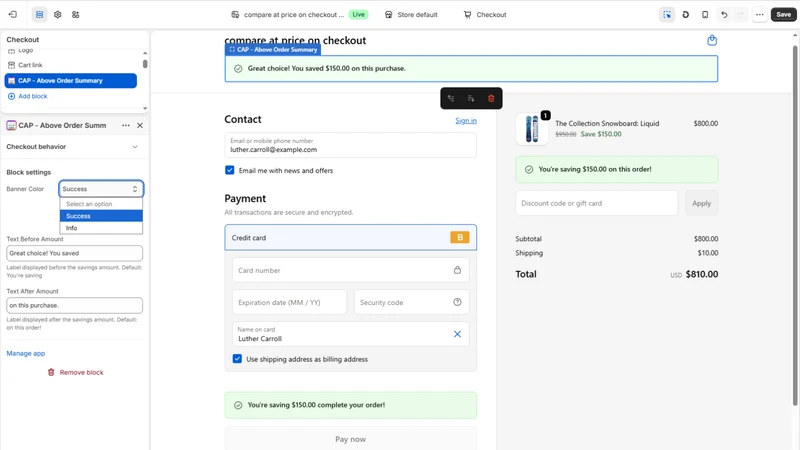Click Add block in the sidebar
This screenshot has width=800, height=450.
coord(28,96)
